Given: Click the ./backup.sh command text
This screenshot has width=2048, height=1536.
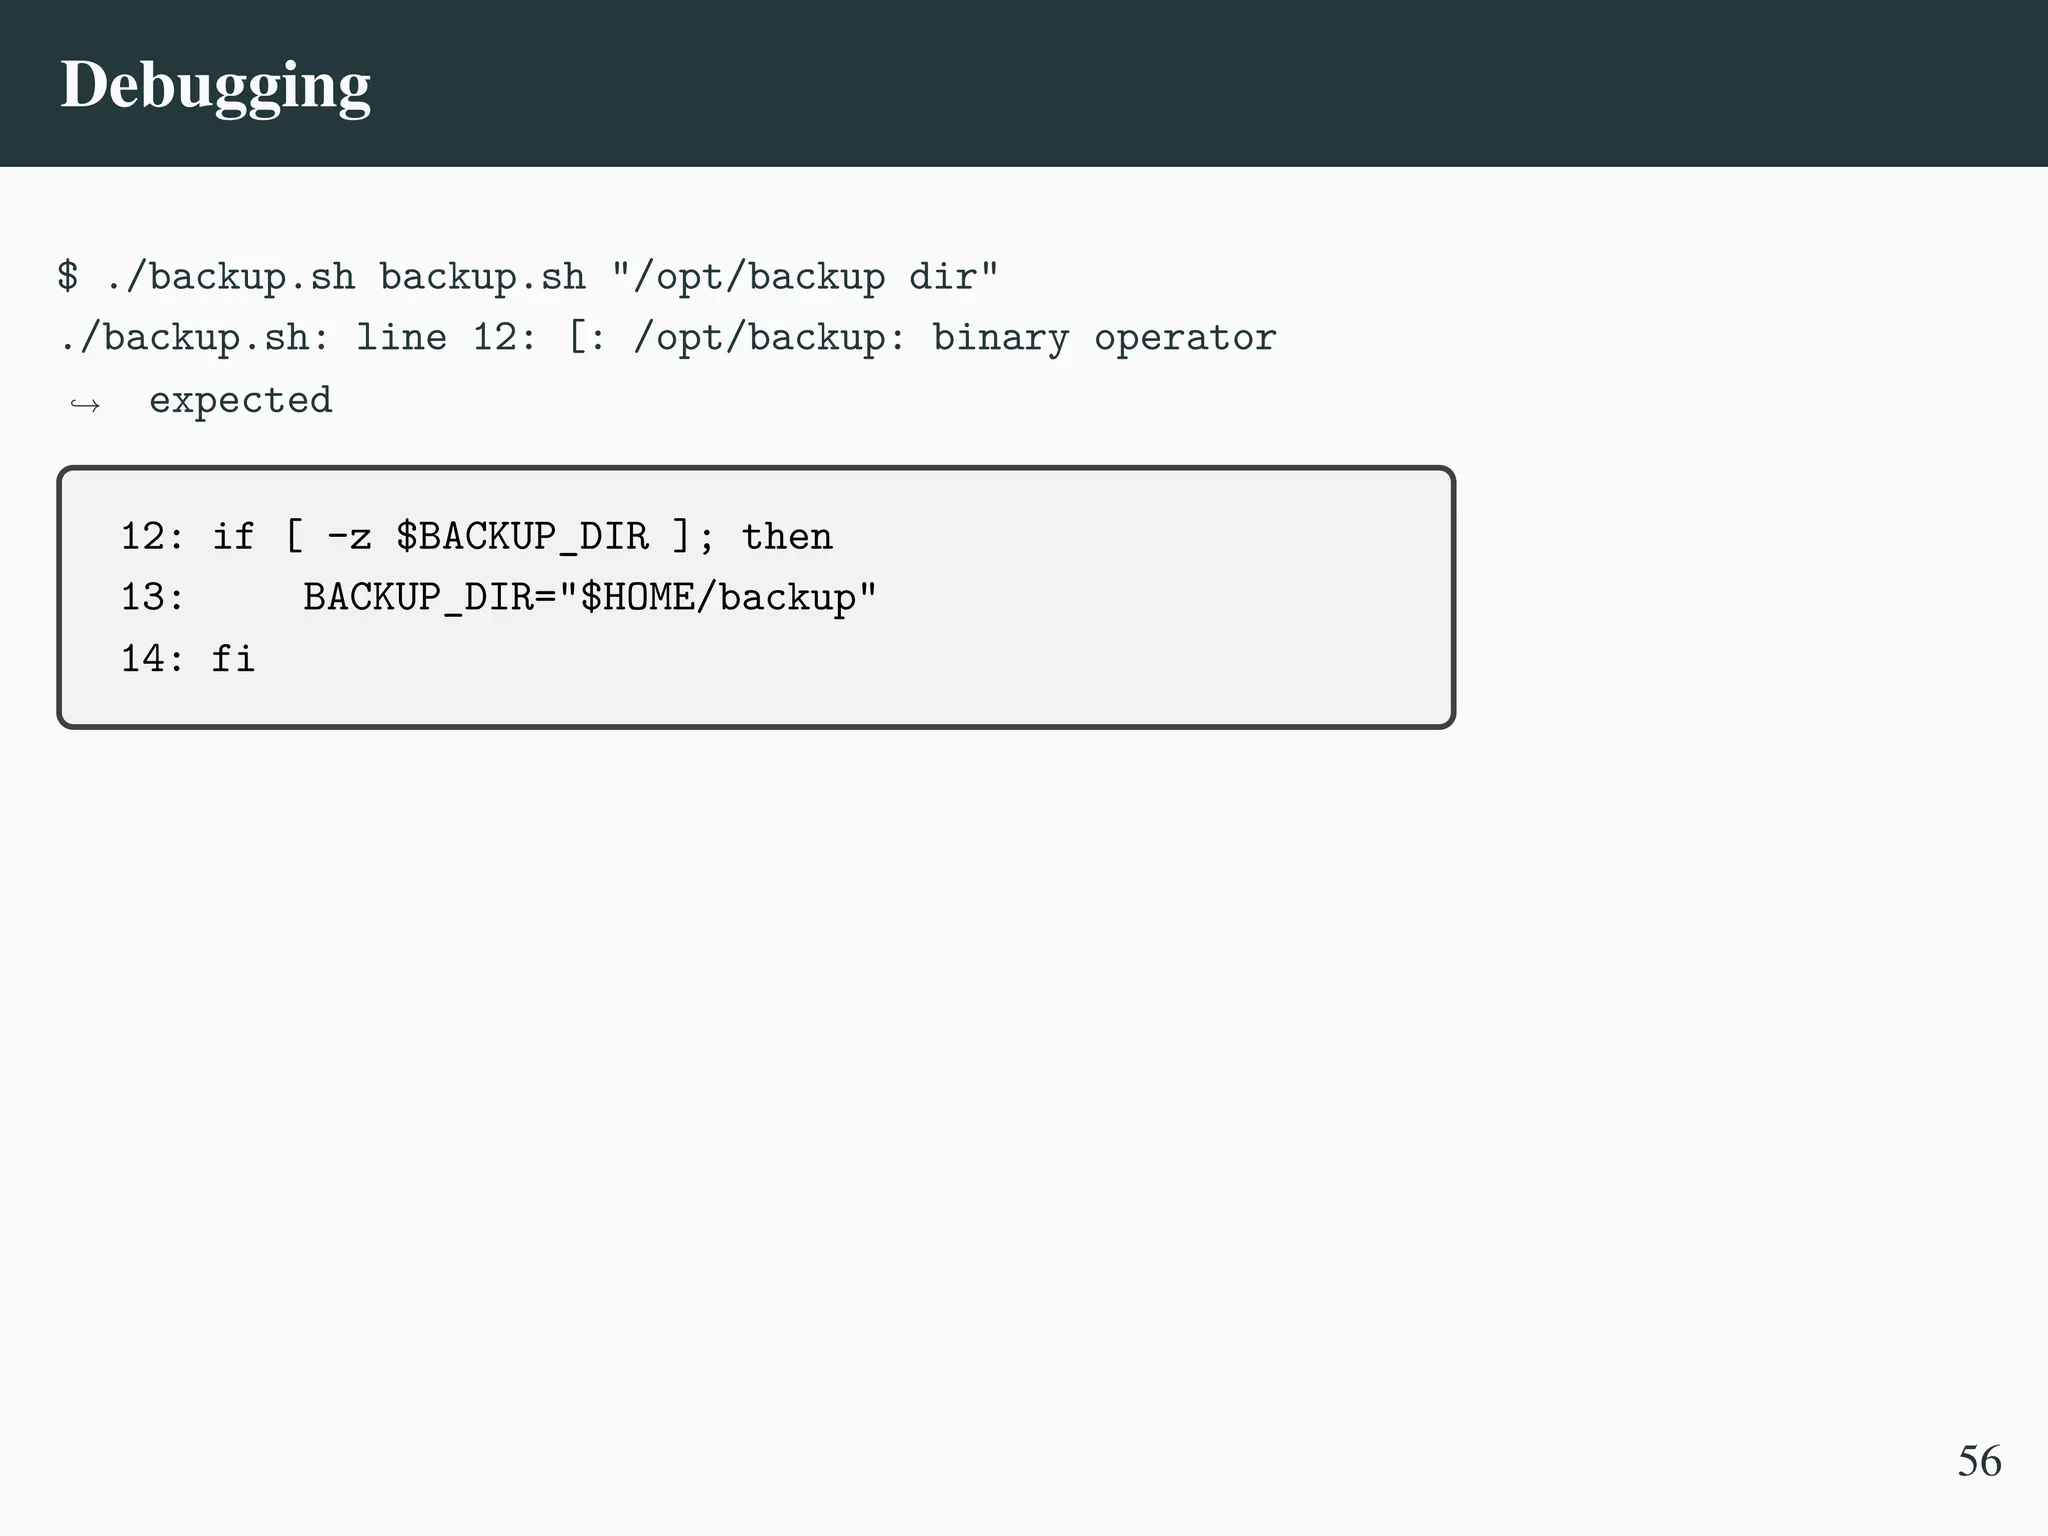Looking at the screenshot, I should click(x=231, y=277).
